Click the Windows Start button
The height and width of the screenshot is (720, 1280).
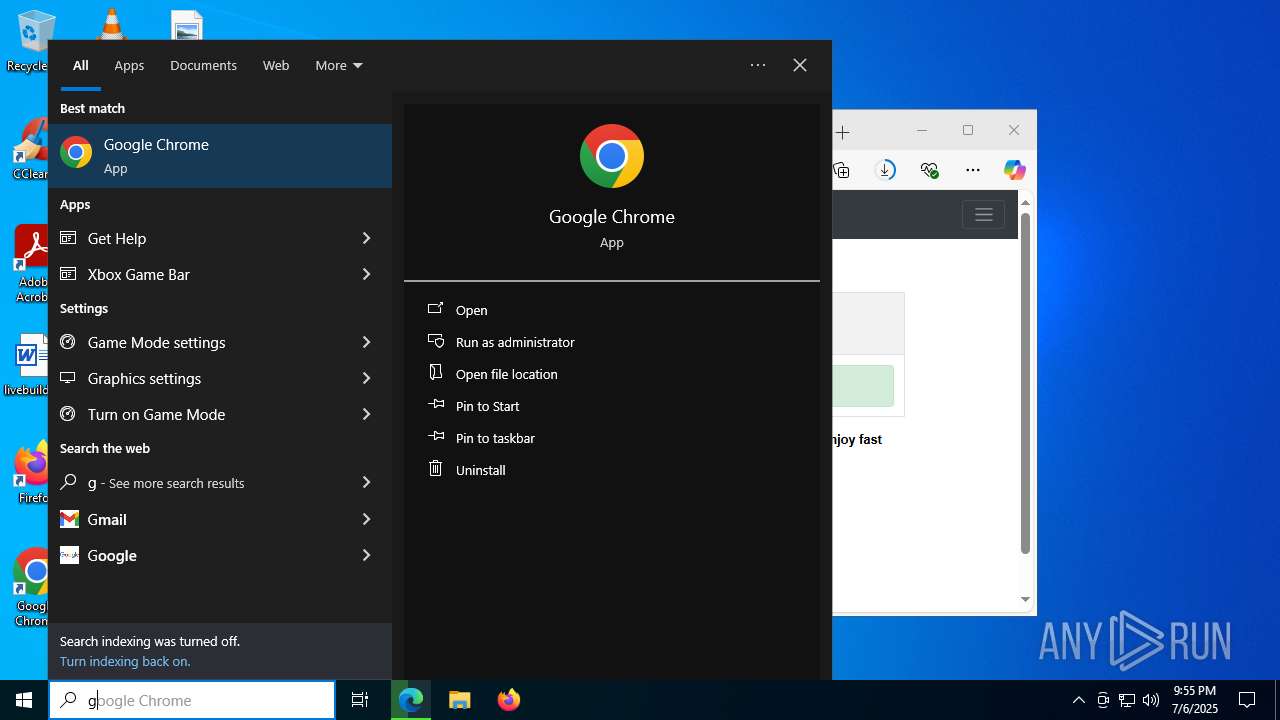[24, 700]
